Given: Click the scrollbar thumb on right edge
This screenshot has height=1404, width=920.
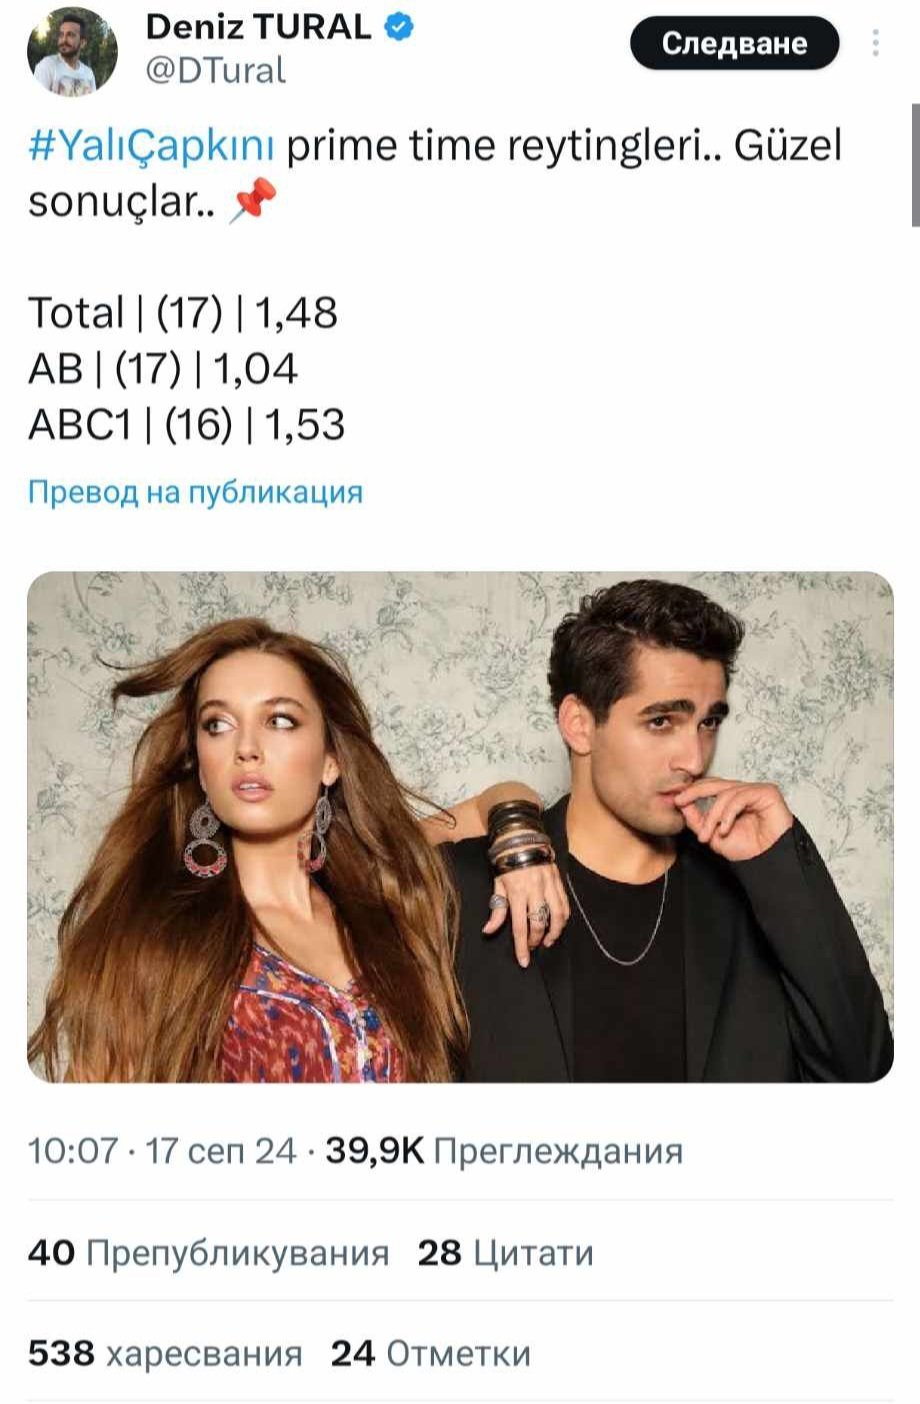Looking at the screenshot, I should click(x=915, y=165).
